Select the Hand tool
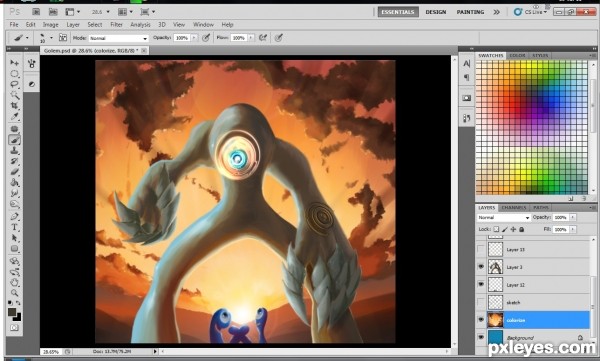This screenshot has height=361, width=600. [x=15, y=283]
